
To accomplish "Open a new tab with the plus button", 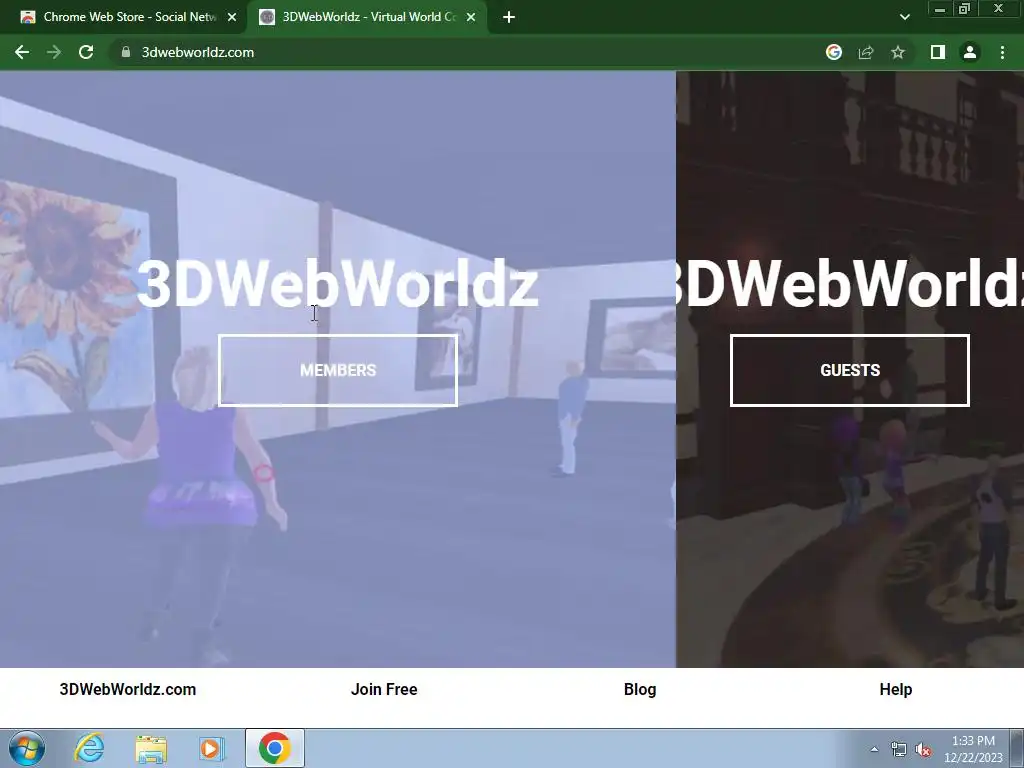I will [509, 17].
